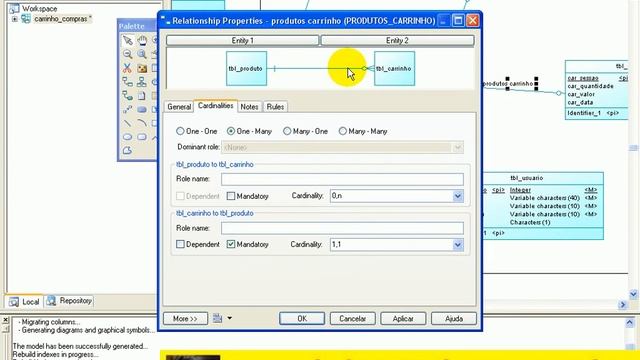Click the greyed Dependent checkbox under tbl_produto
The image size is (640, 360).
coord(180,196)
